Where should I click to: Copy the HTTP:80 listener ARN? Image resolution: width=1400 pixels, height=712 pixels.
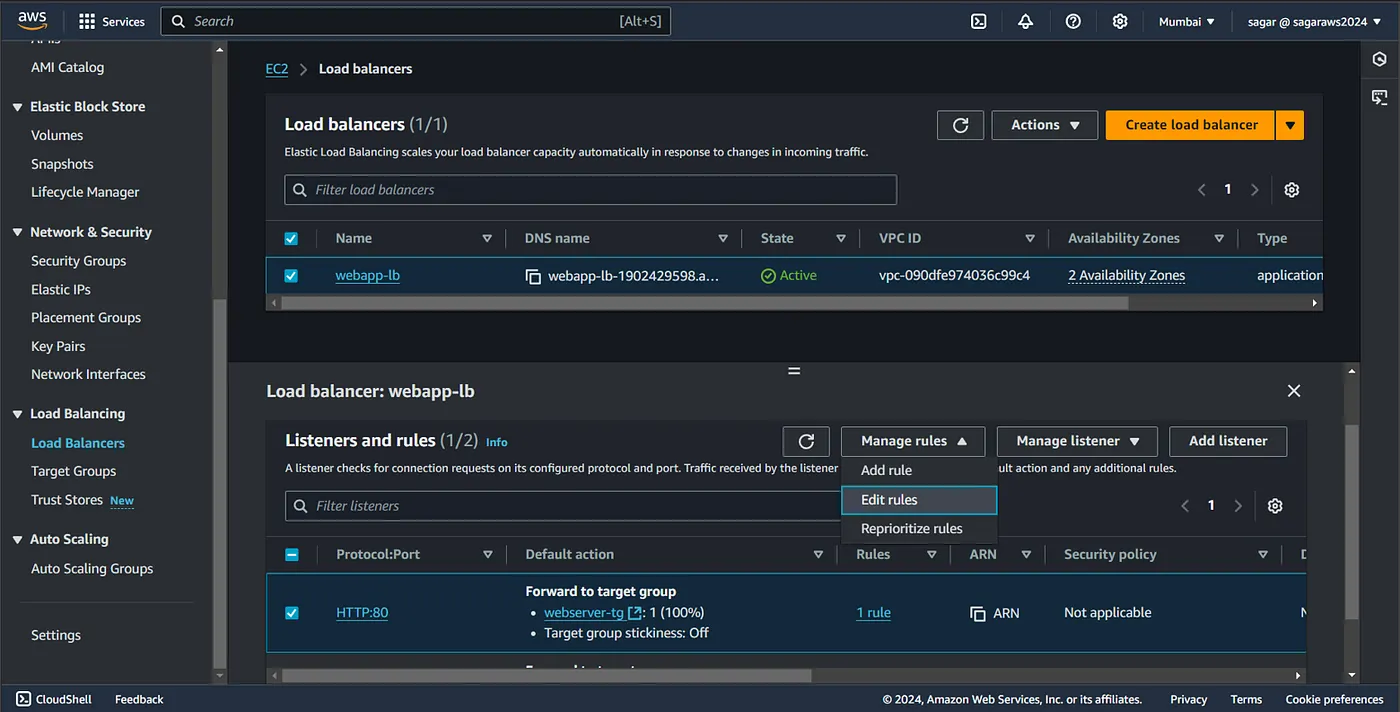pyautogui.click(x=978, y=613)
